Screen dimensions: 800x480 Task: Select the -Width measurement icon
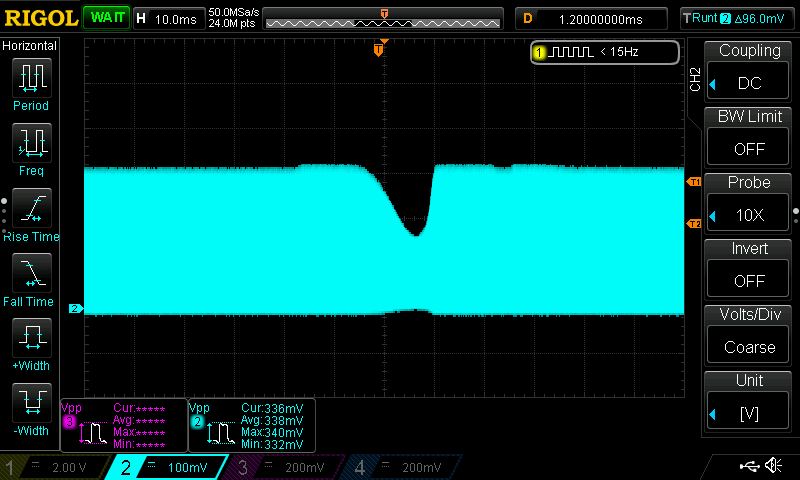(x=31, y=405)
